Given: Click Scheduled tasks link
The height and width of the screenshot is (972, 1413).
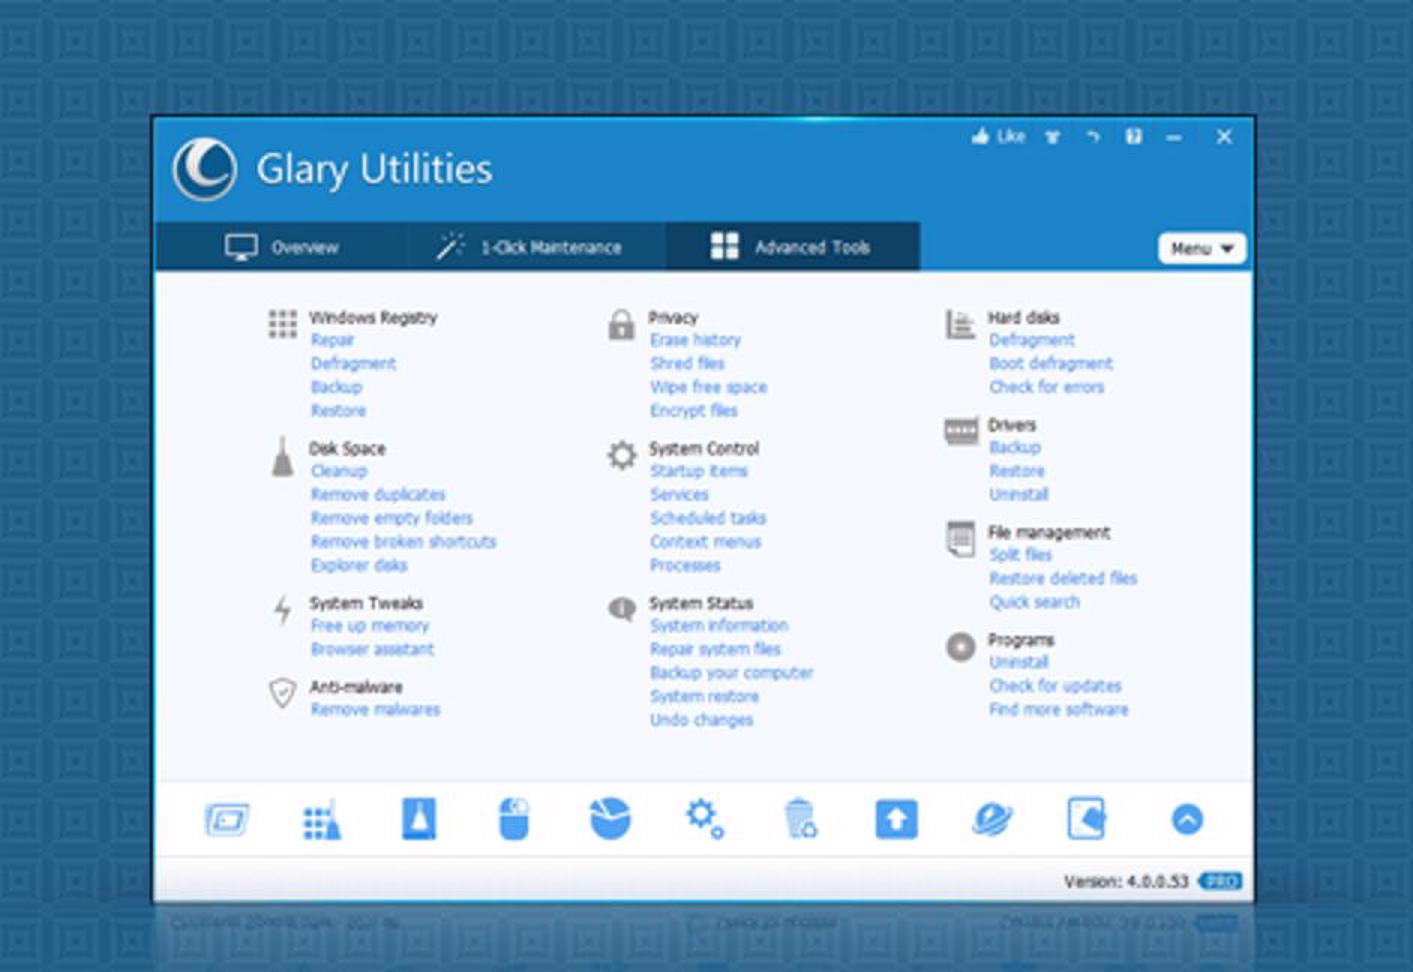Looking at the screenshot, I should (708, 518).
